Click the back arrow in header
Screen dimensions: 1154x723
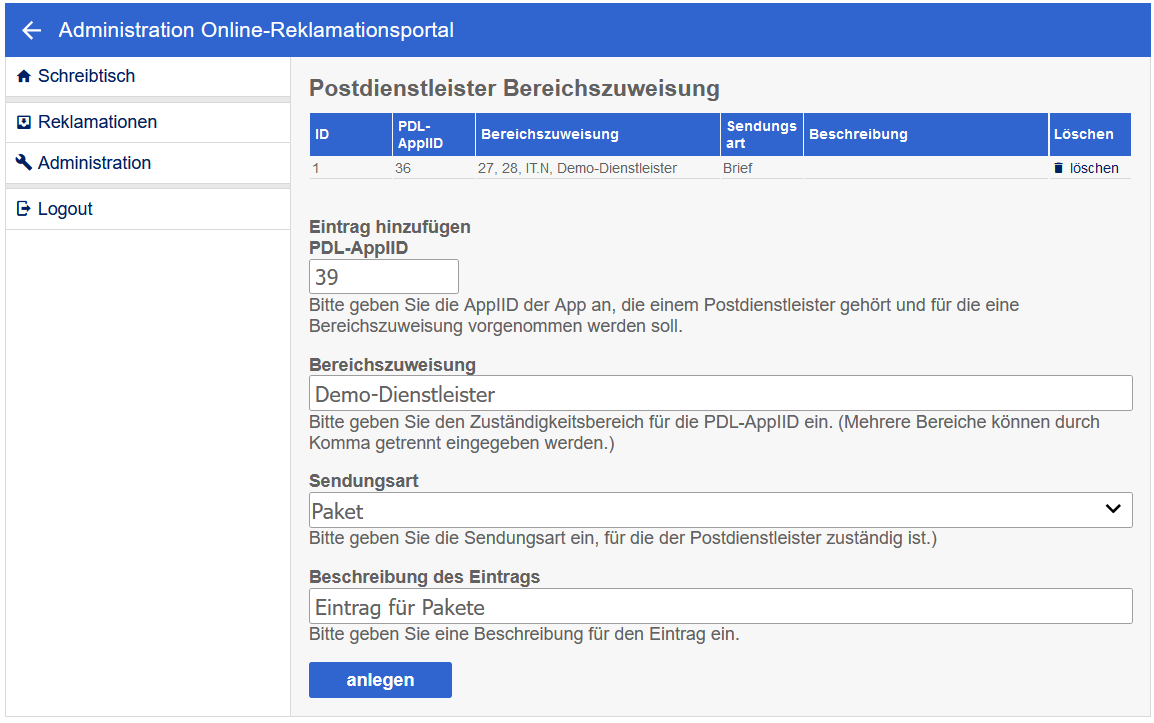coord(32,31)
